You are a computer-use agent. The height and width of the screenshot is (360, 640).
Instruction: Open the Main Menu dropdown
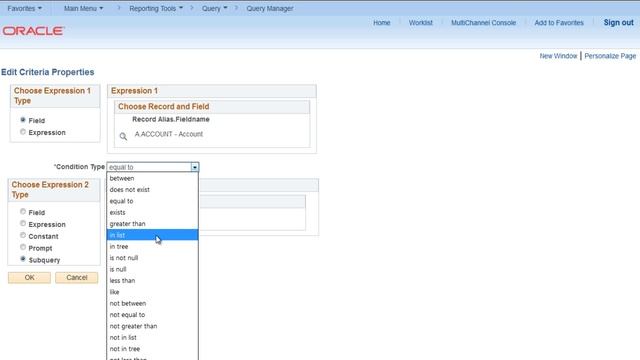pyautogui.click(x=83, y=8)
